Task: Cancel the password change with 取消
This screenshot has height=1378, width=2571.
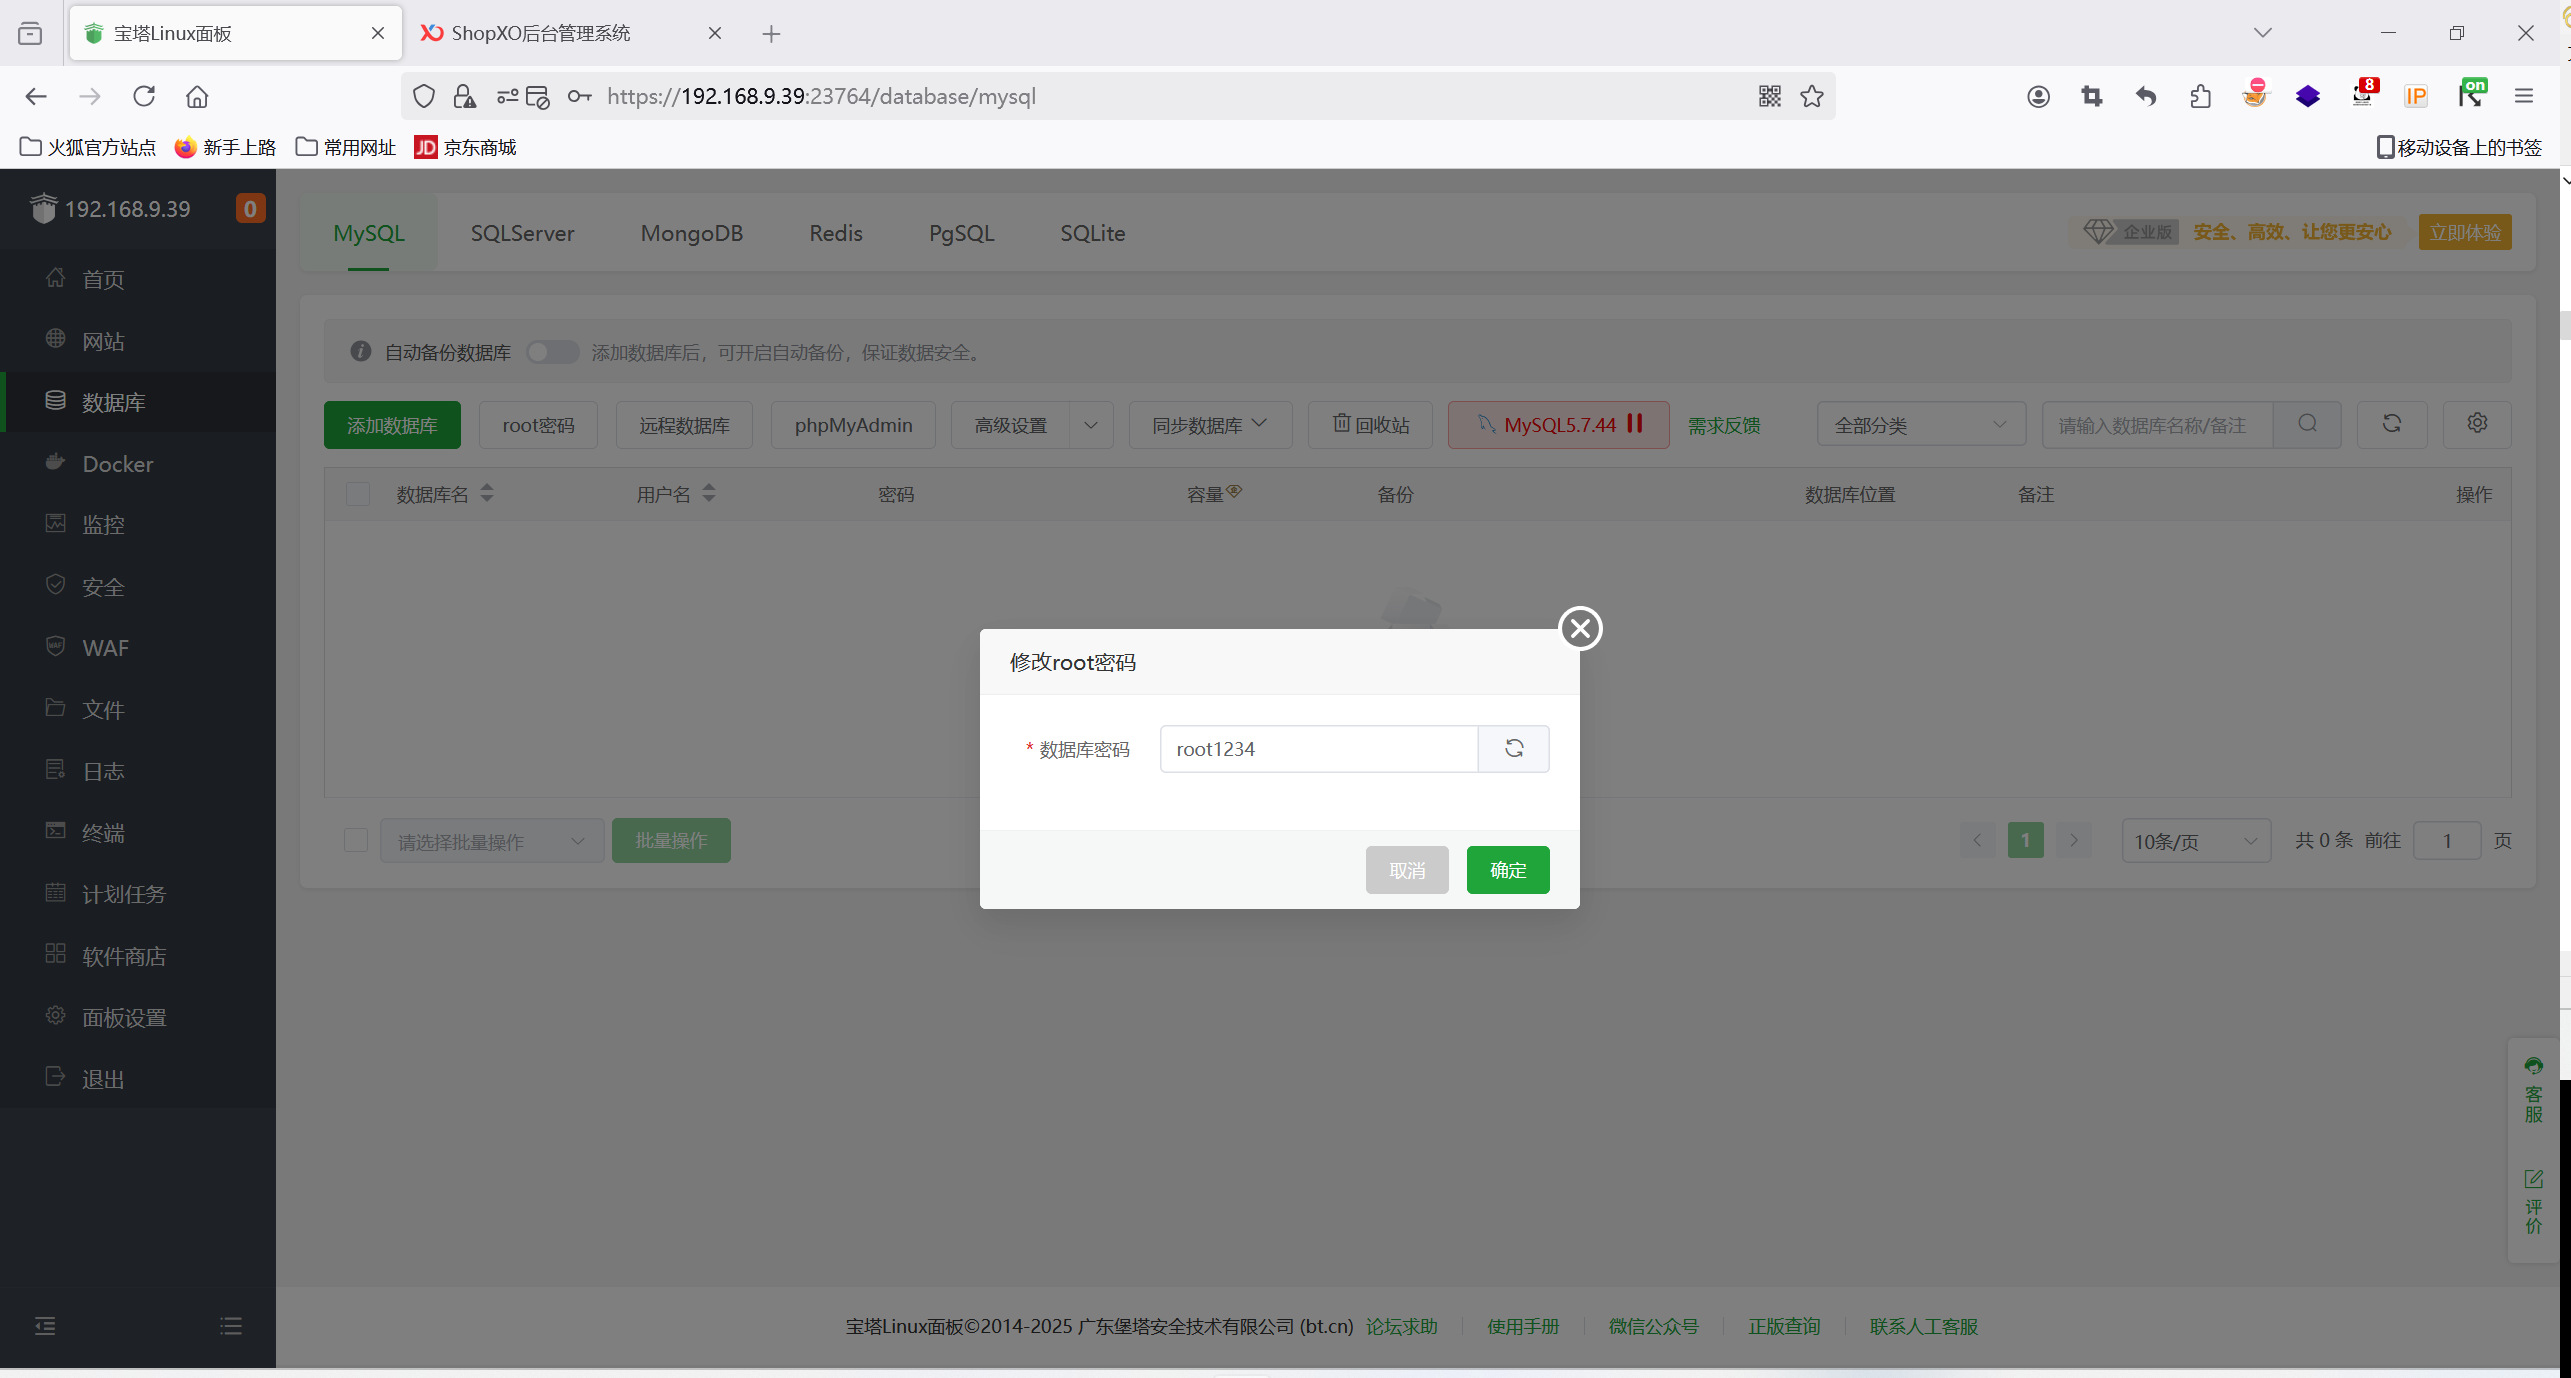Action: (x=1406, y=870)
